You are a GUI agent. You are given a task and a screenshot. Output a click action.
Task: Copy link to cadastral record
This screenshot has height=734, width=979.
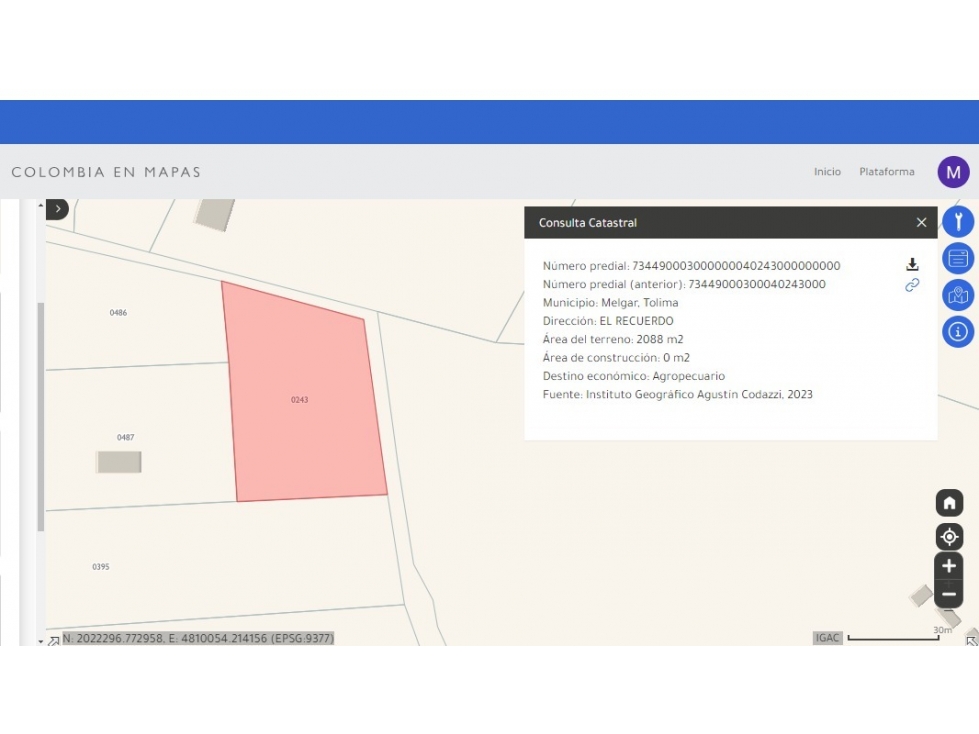[x=912, y=285]
